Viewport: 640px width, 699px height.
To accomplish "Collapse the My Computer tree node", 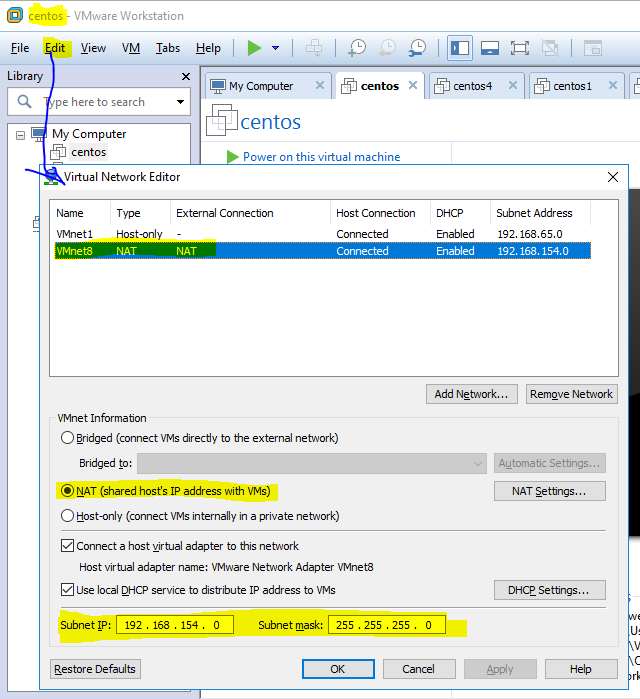I will [x=21, y=135].
